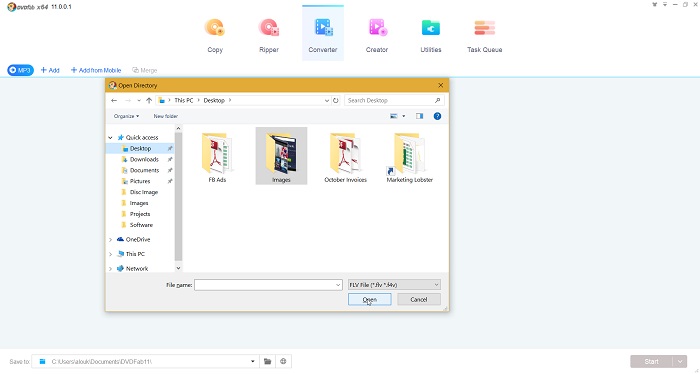Expand the Network tree node
The width and height of the screenshot is (700, 374).
click(110, 269)
